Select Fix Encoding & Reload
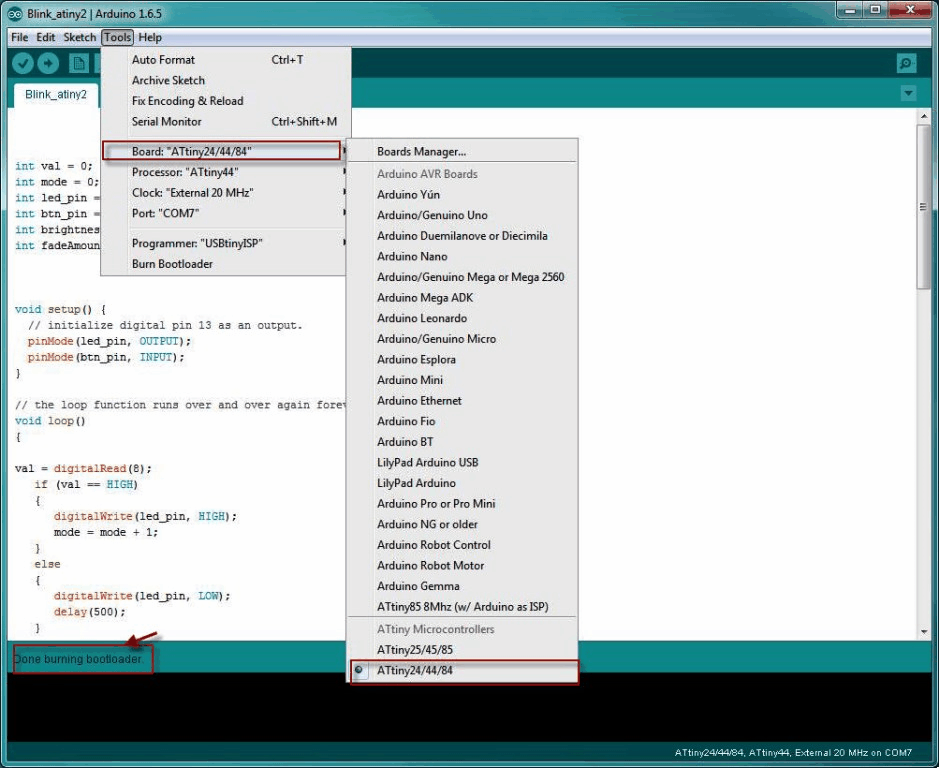This screenshot has width=939, height=768. click(224, 101)
